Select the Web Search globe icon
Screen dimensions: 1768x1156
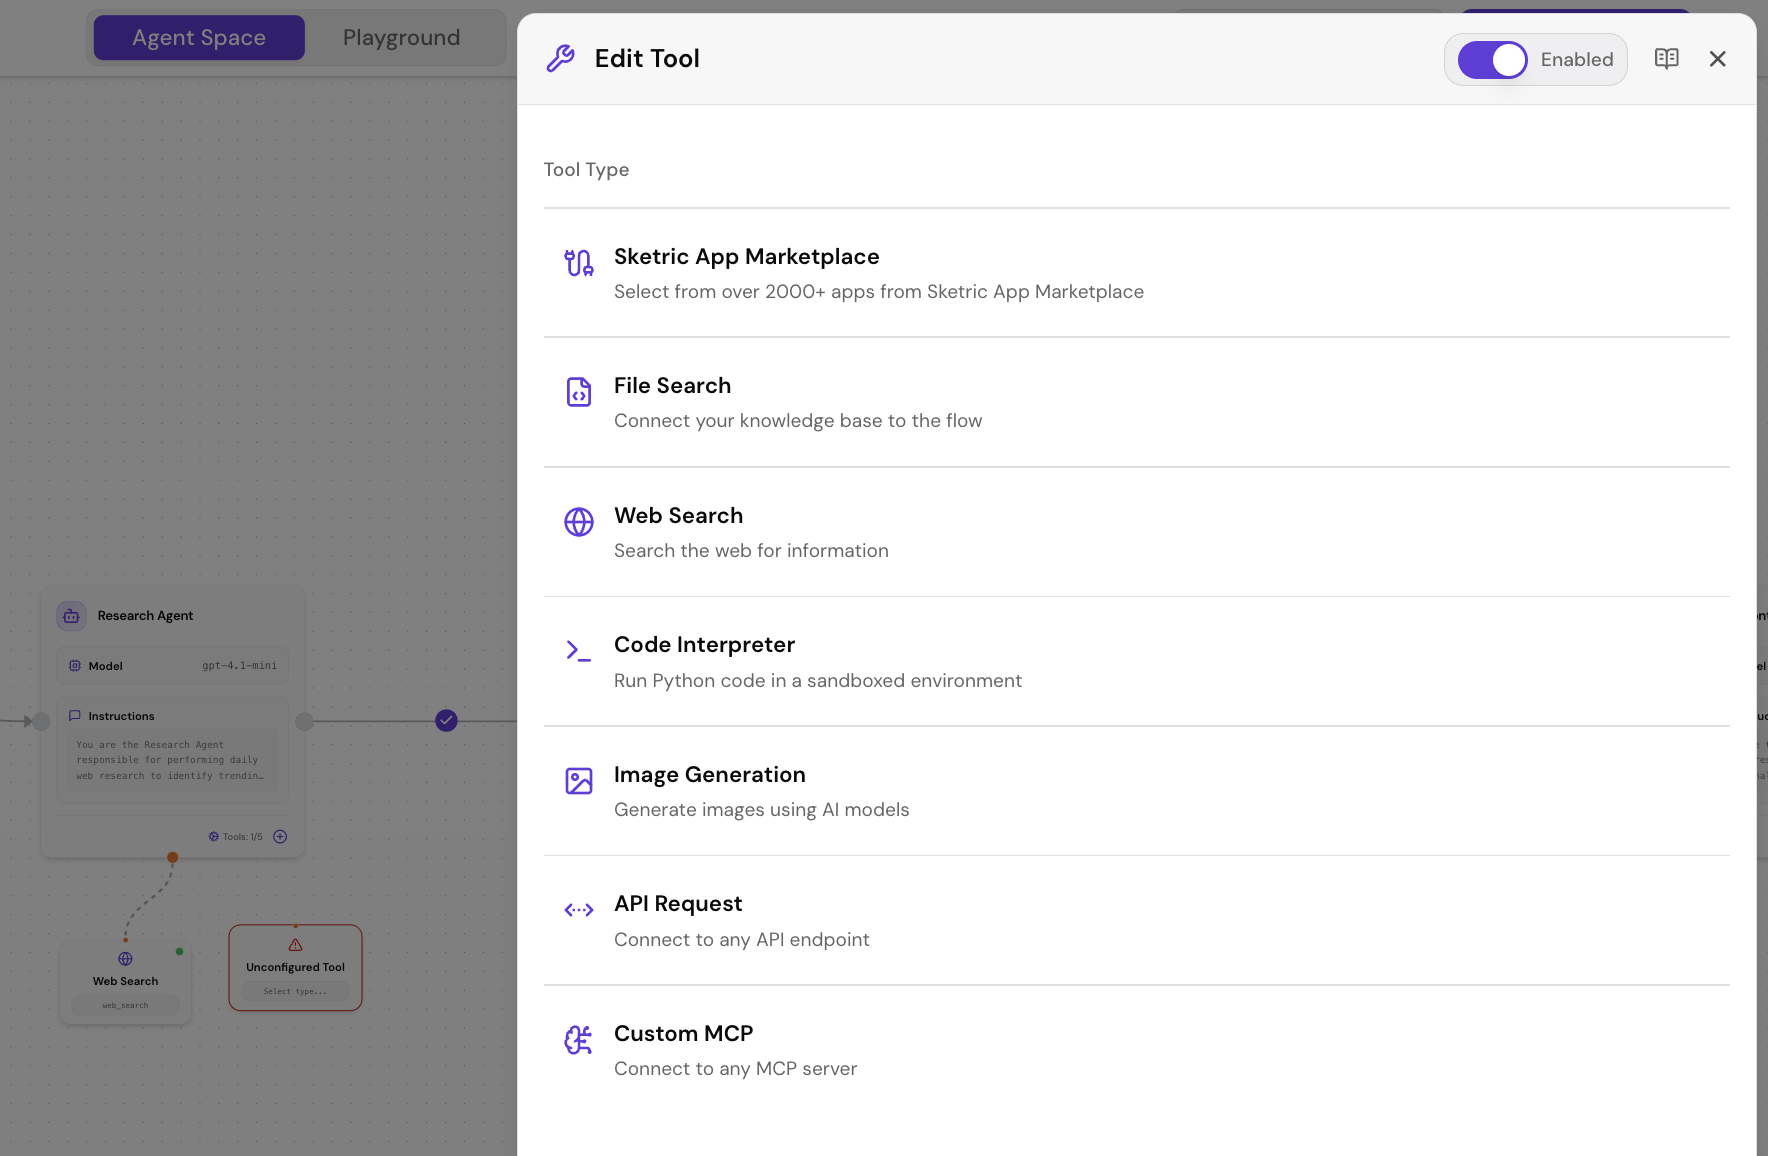[578, 521]
